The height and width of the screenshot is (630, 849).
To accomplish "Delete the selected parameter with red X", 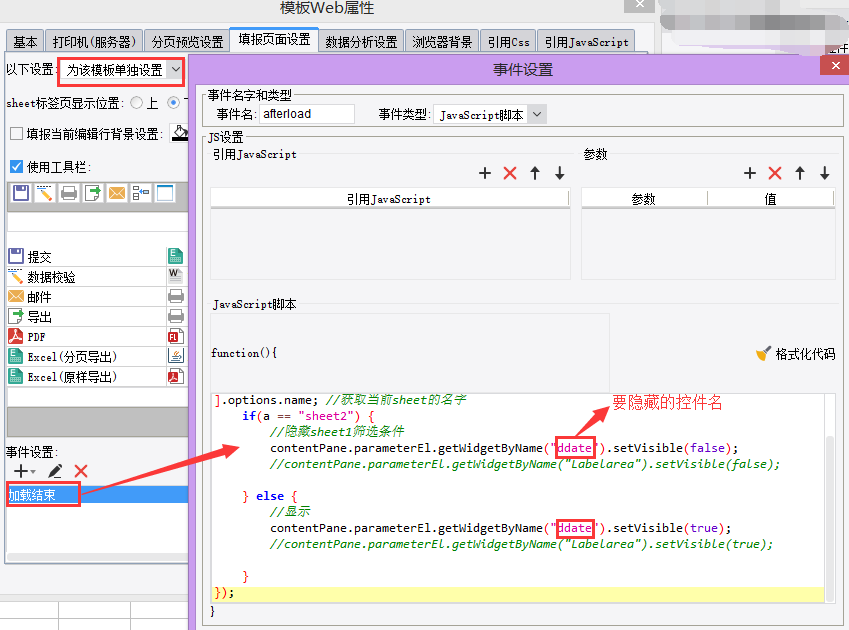I will 775,173.
